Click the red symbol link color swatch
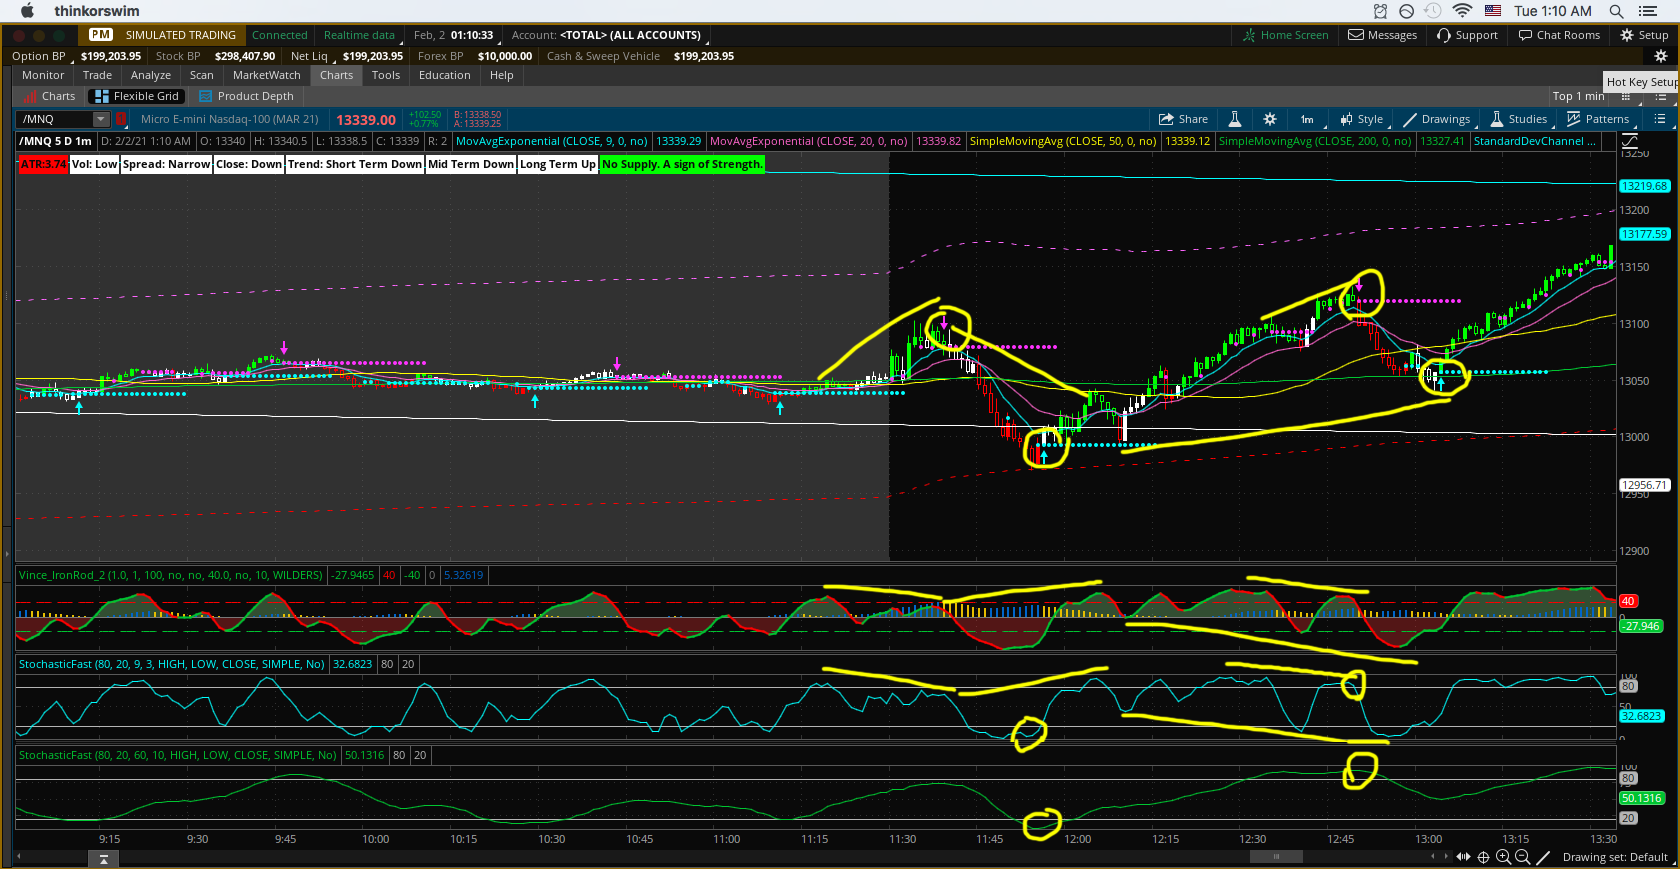 tap(121, 119)
